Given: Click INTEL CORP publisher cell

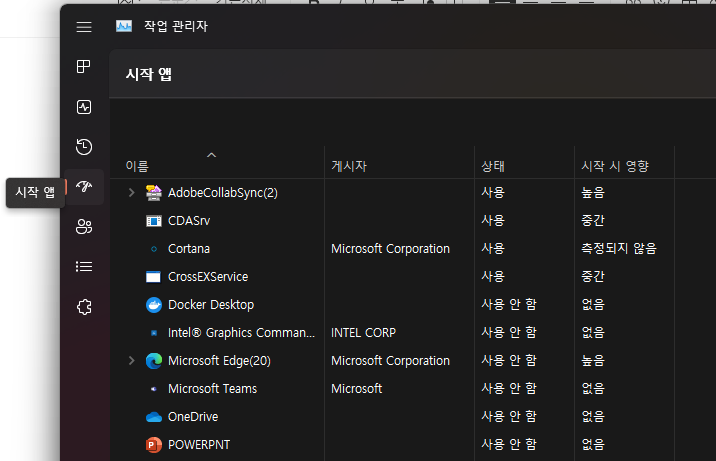Looking at the screenshot, I should (363, 333).
